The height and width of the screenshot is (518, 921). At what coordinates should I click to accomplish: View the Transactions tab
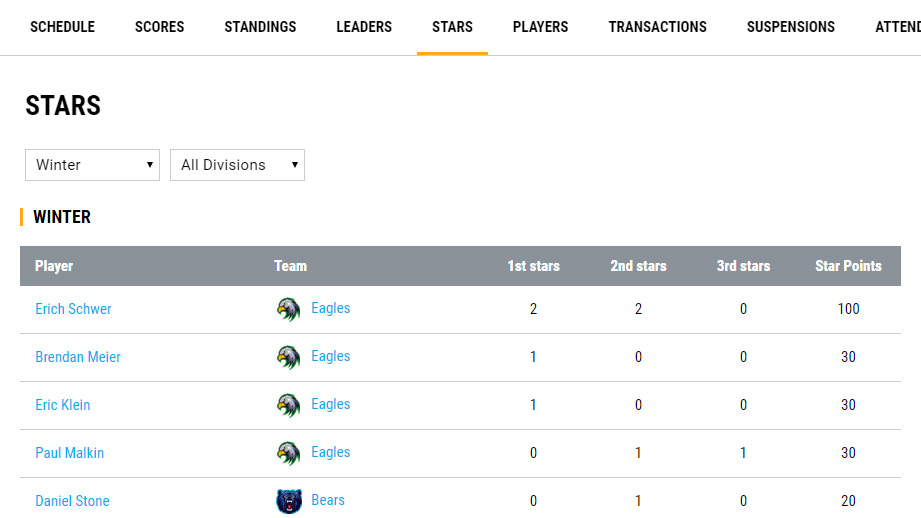pos(657,27)
